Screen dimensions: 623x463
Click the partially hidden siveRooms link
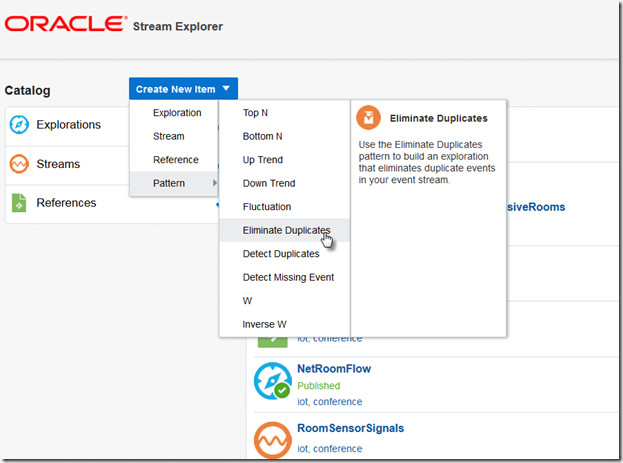[536, 207]
